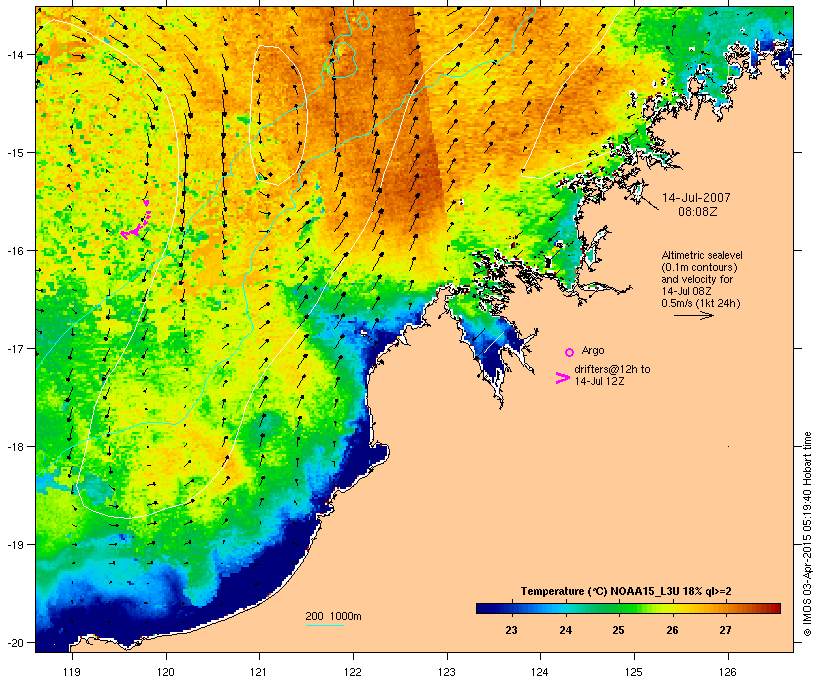Viewport: 820px width, 680px height.
Task: Click the magenta drifter track on map
Action: coord(137,221)
